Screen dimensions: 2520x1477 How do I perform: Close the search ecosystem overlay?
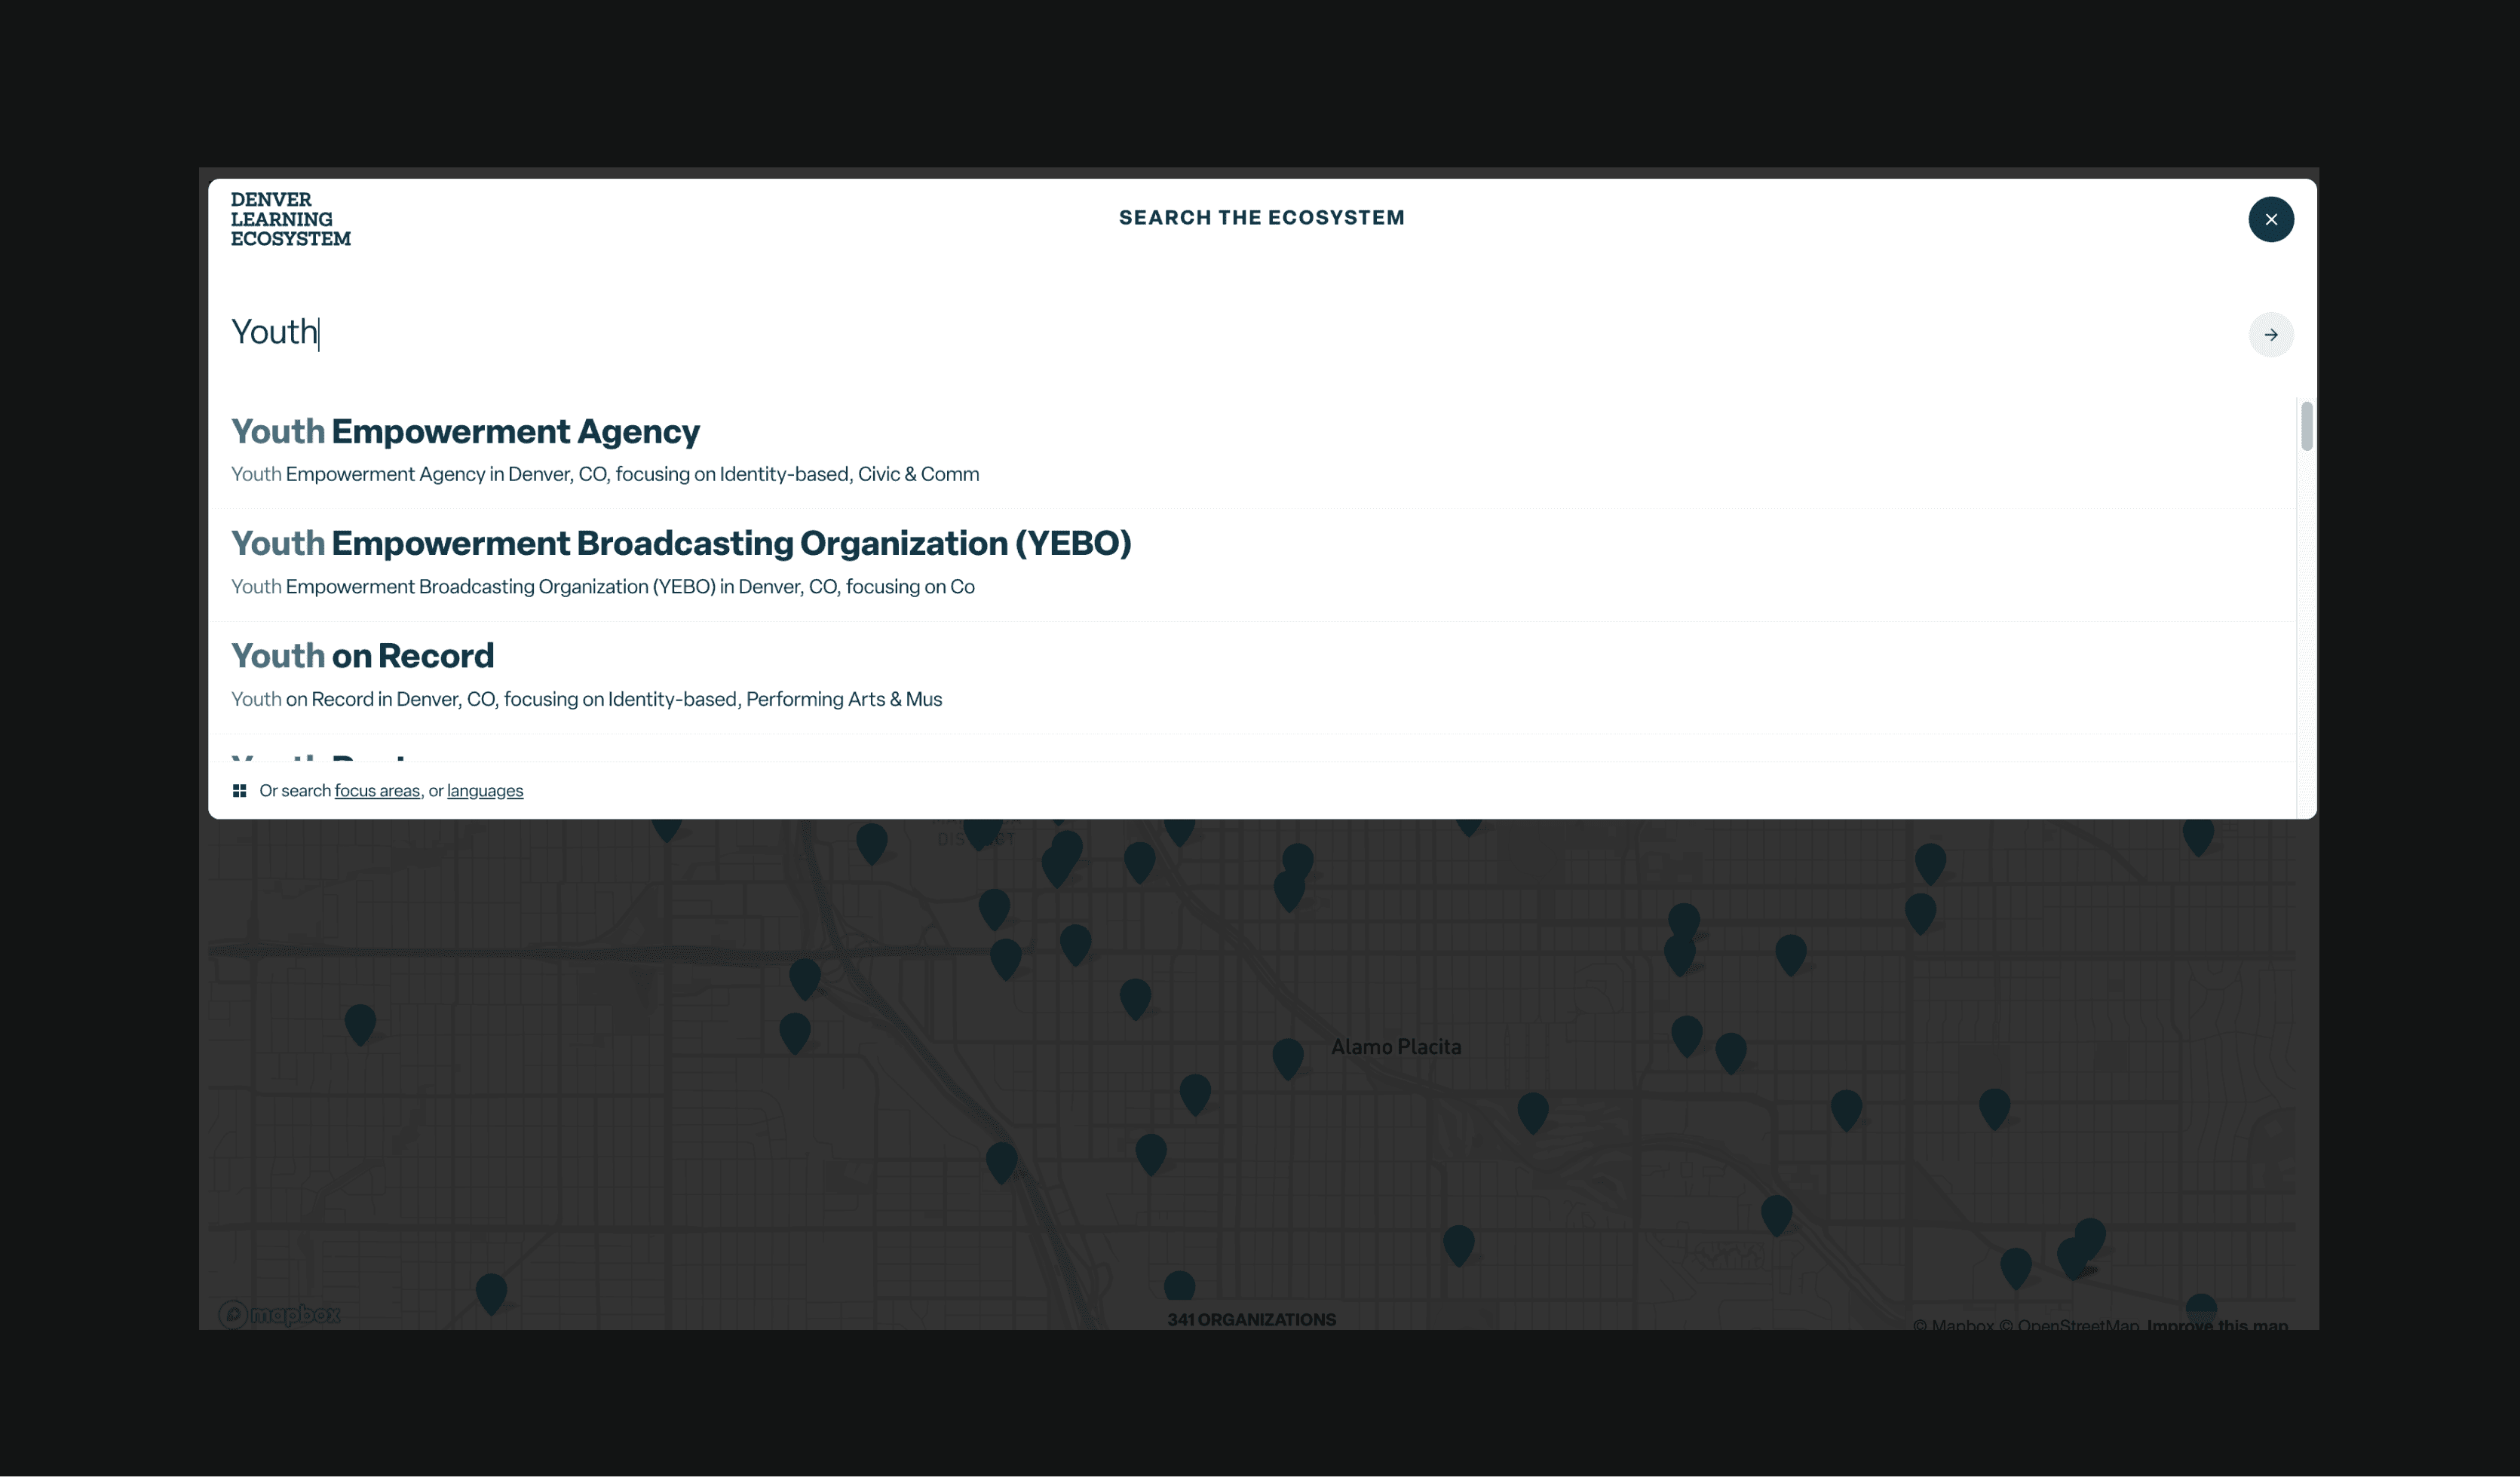tap(2270, 219)
